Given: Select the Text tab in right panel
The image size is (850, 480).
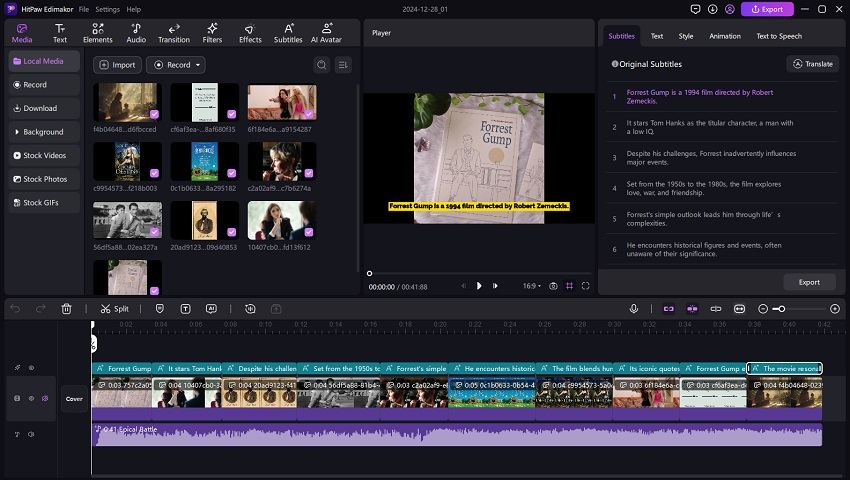Looking at the screenshot, I should [x=656, y=36].
